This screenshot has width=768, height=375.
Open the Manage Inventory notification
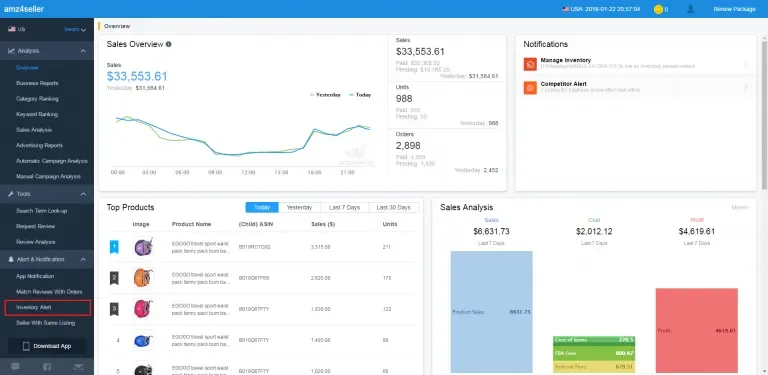tap(636, 64)
